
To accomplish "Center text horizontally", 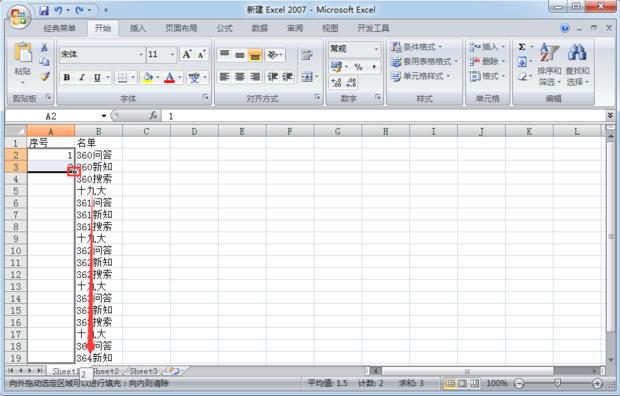I will point(240,76).
